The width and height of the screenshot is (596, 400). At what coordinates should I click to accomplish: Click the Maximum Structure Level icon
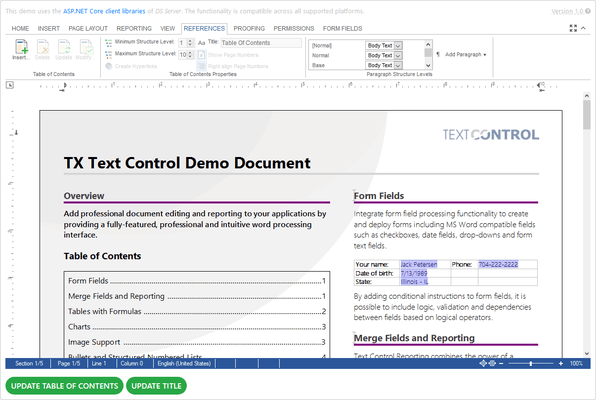[x=108, y=54]
